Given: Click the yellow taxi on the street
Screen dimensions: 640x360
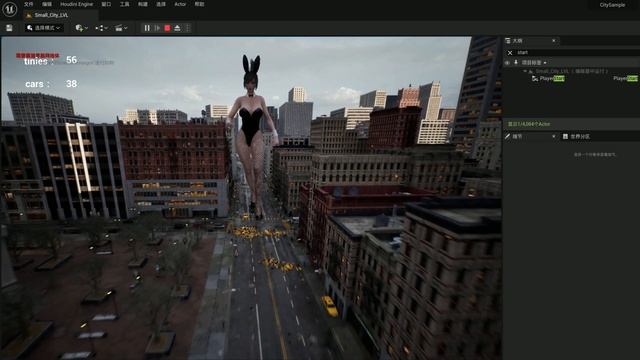Looking at the screenshot, I should click(329, 306).
